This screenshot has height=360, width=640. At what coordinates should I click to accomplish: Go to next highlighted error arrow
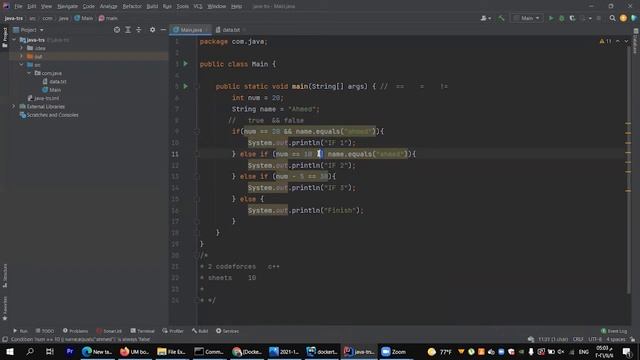tap(626, 41)
